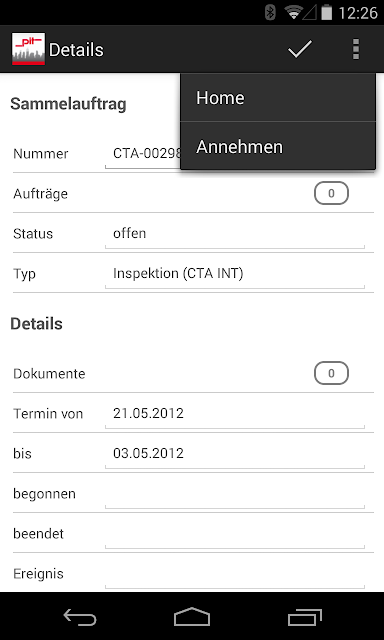Tap the checkmark confirm icon
The image size is (384, 640).
tap(300, 49)
